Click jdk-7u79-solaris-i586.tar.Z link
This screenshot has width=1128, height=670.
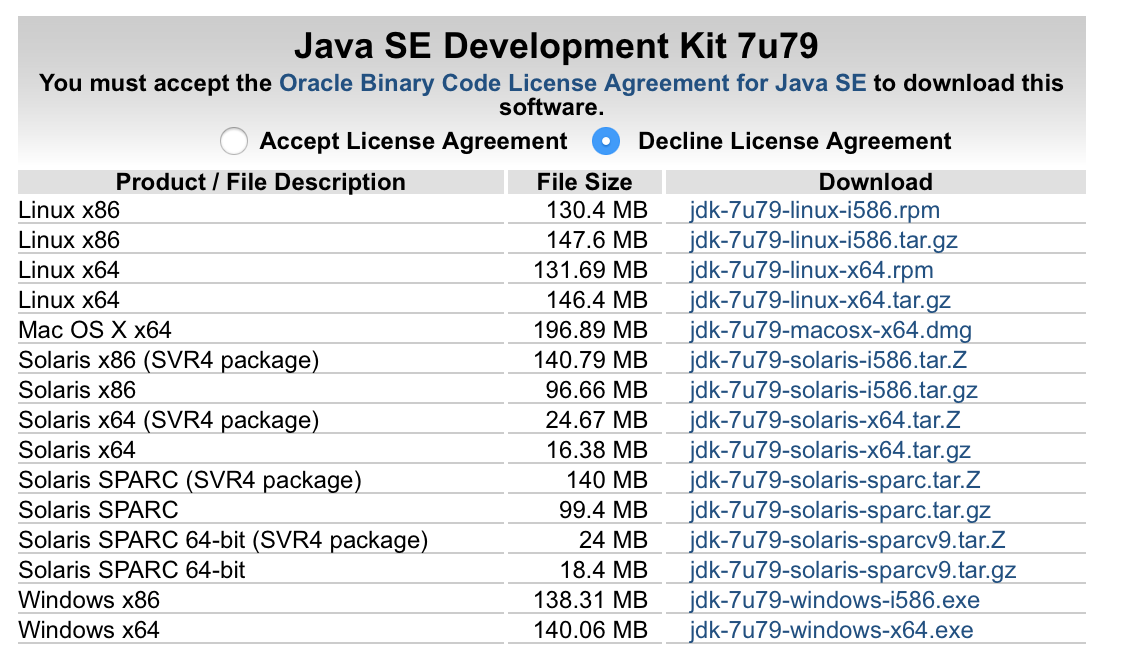(828, 361)
